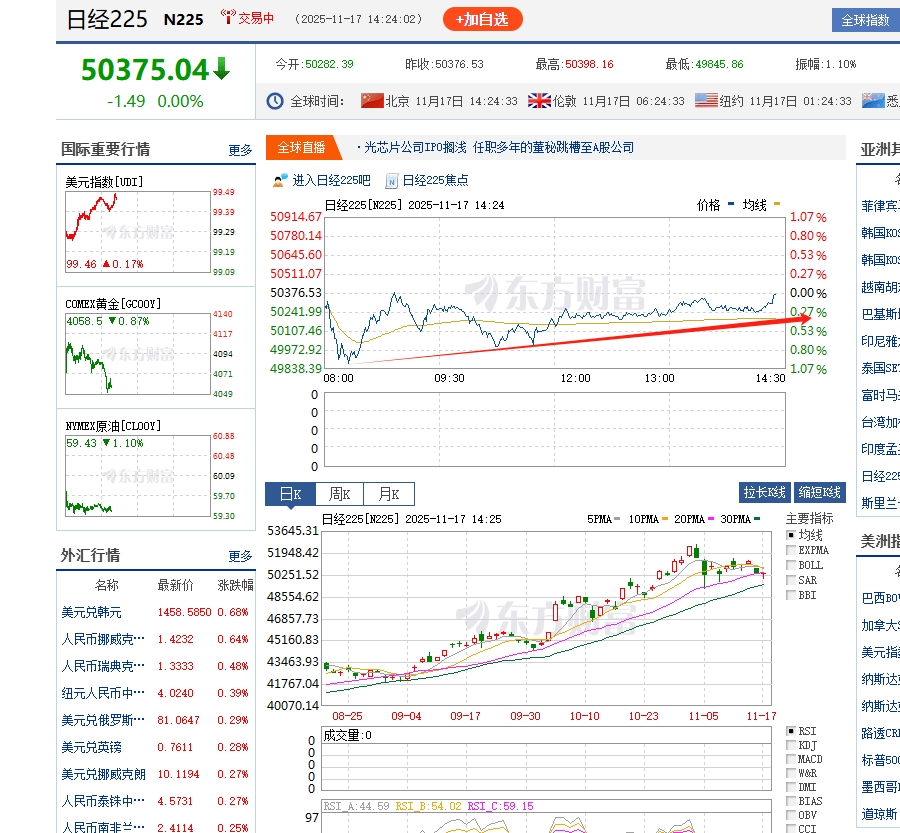Click the 成交量:0 label

(x=347, y=735)
